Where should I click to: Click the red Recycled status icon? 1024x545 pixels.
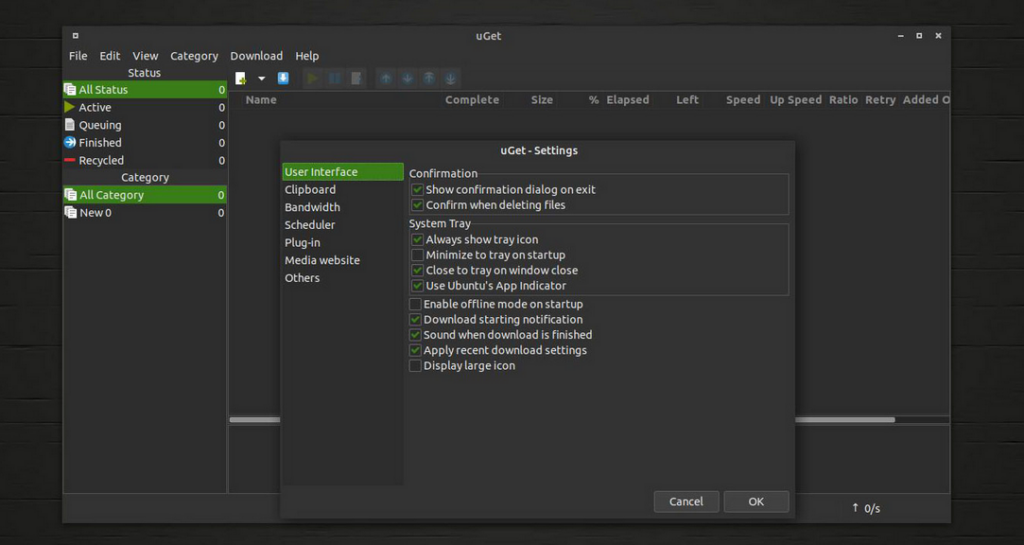(70, 160)
